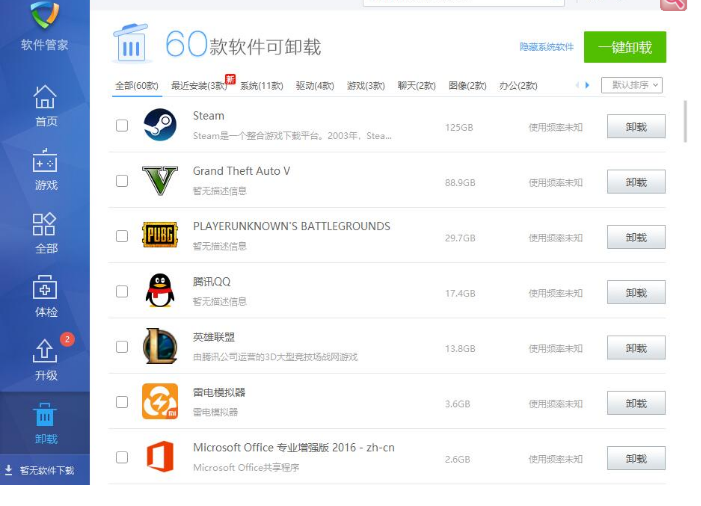Select the 系统(11款) tab

point(262,85)
